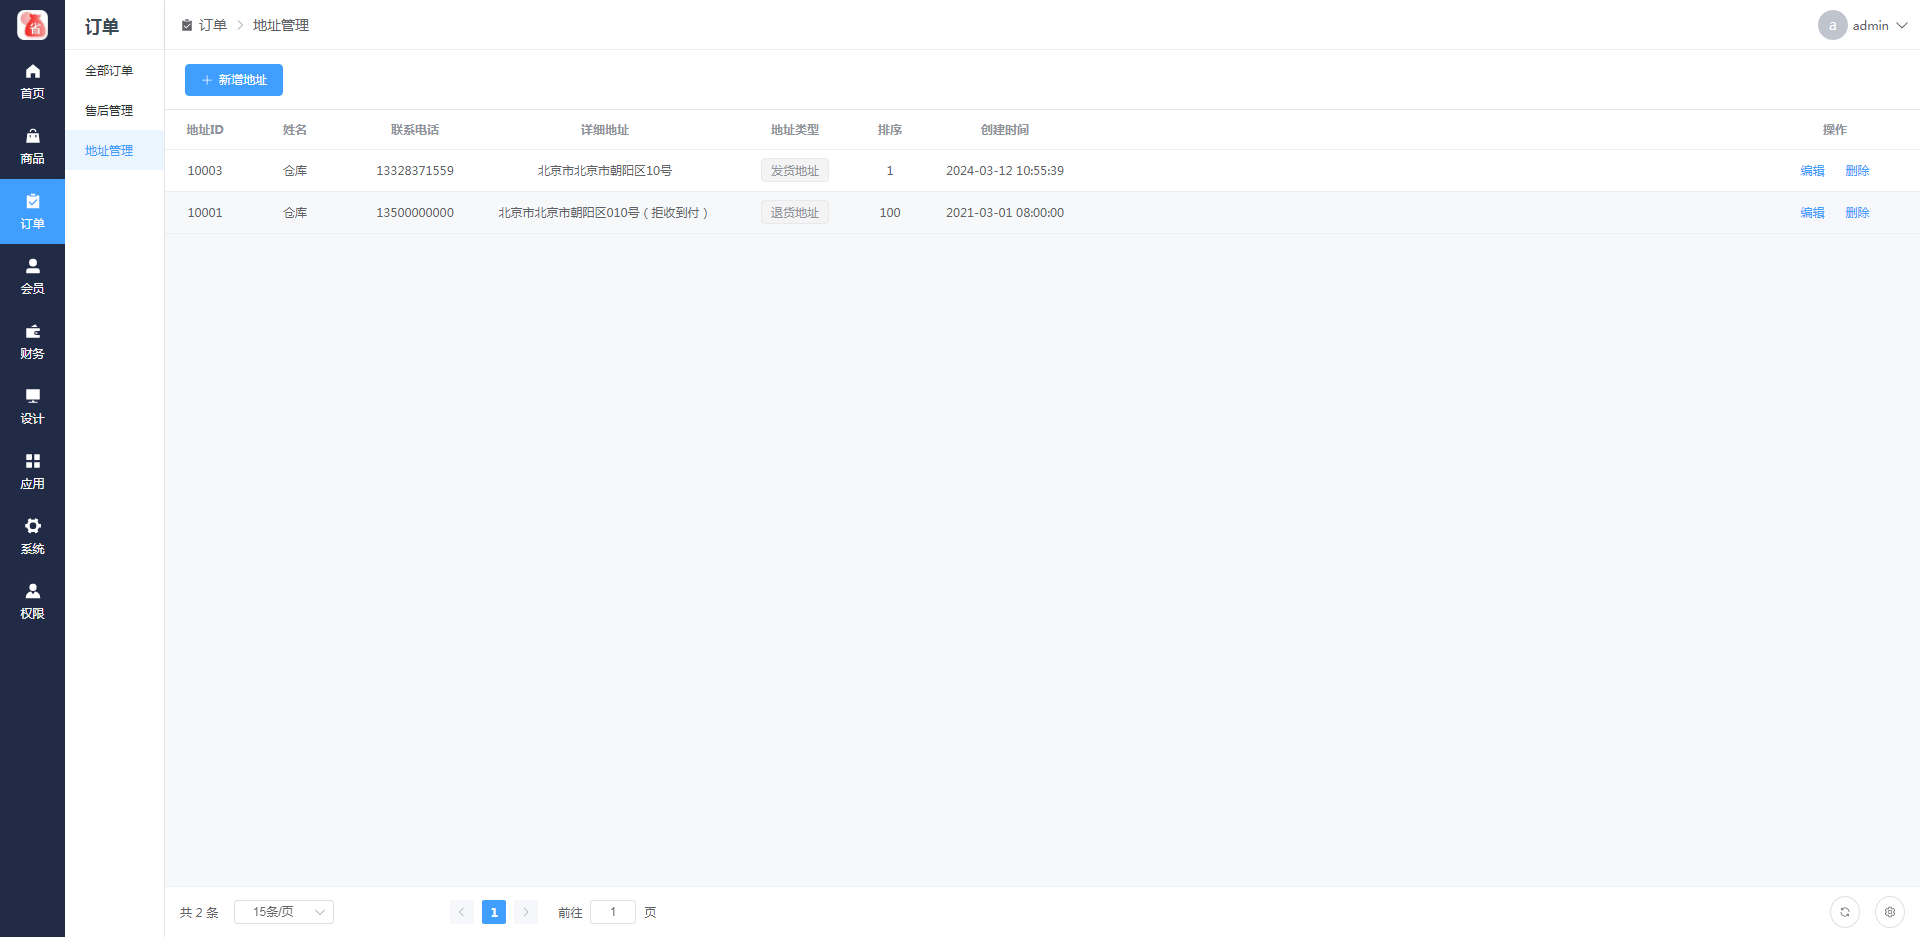Click the refresh table icon at bottom right

[x=1845, y=912]
